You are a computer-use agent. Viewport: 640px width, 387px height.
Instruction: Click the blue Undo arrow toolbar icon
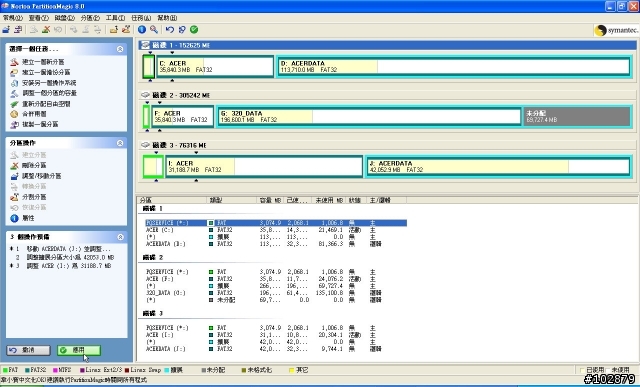click(170, 29)
